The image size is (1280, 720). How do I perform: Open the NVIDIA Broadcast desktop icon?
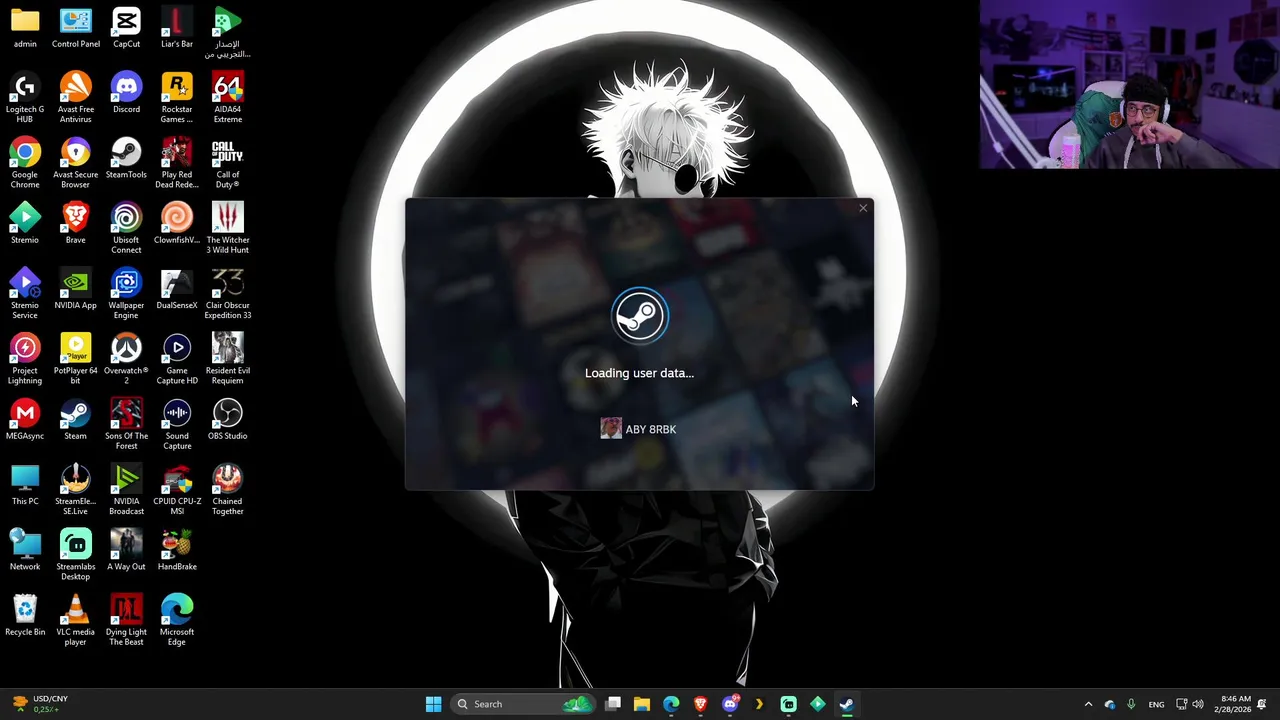[126, 489]
